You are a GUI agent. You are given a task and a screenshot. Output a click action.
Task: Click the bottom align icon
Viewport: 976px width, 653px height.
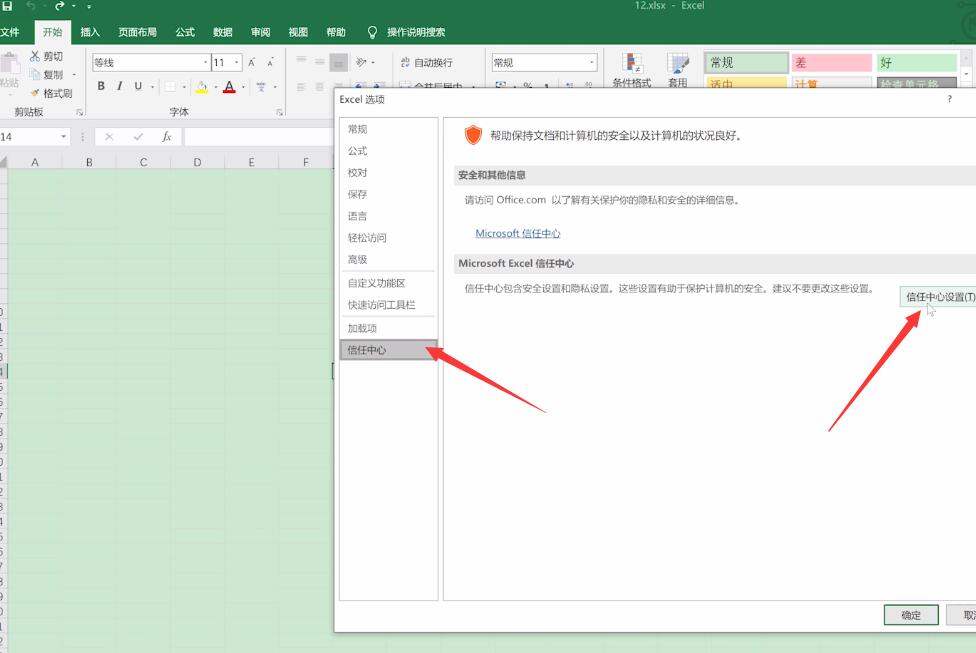[x=339, y=62]
